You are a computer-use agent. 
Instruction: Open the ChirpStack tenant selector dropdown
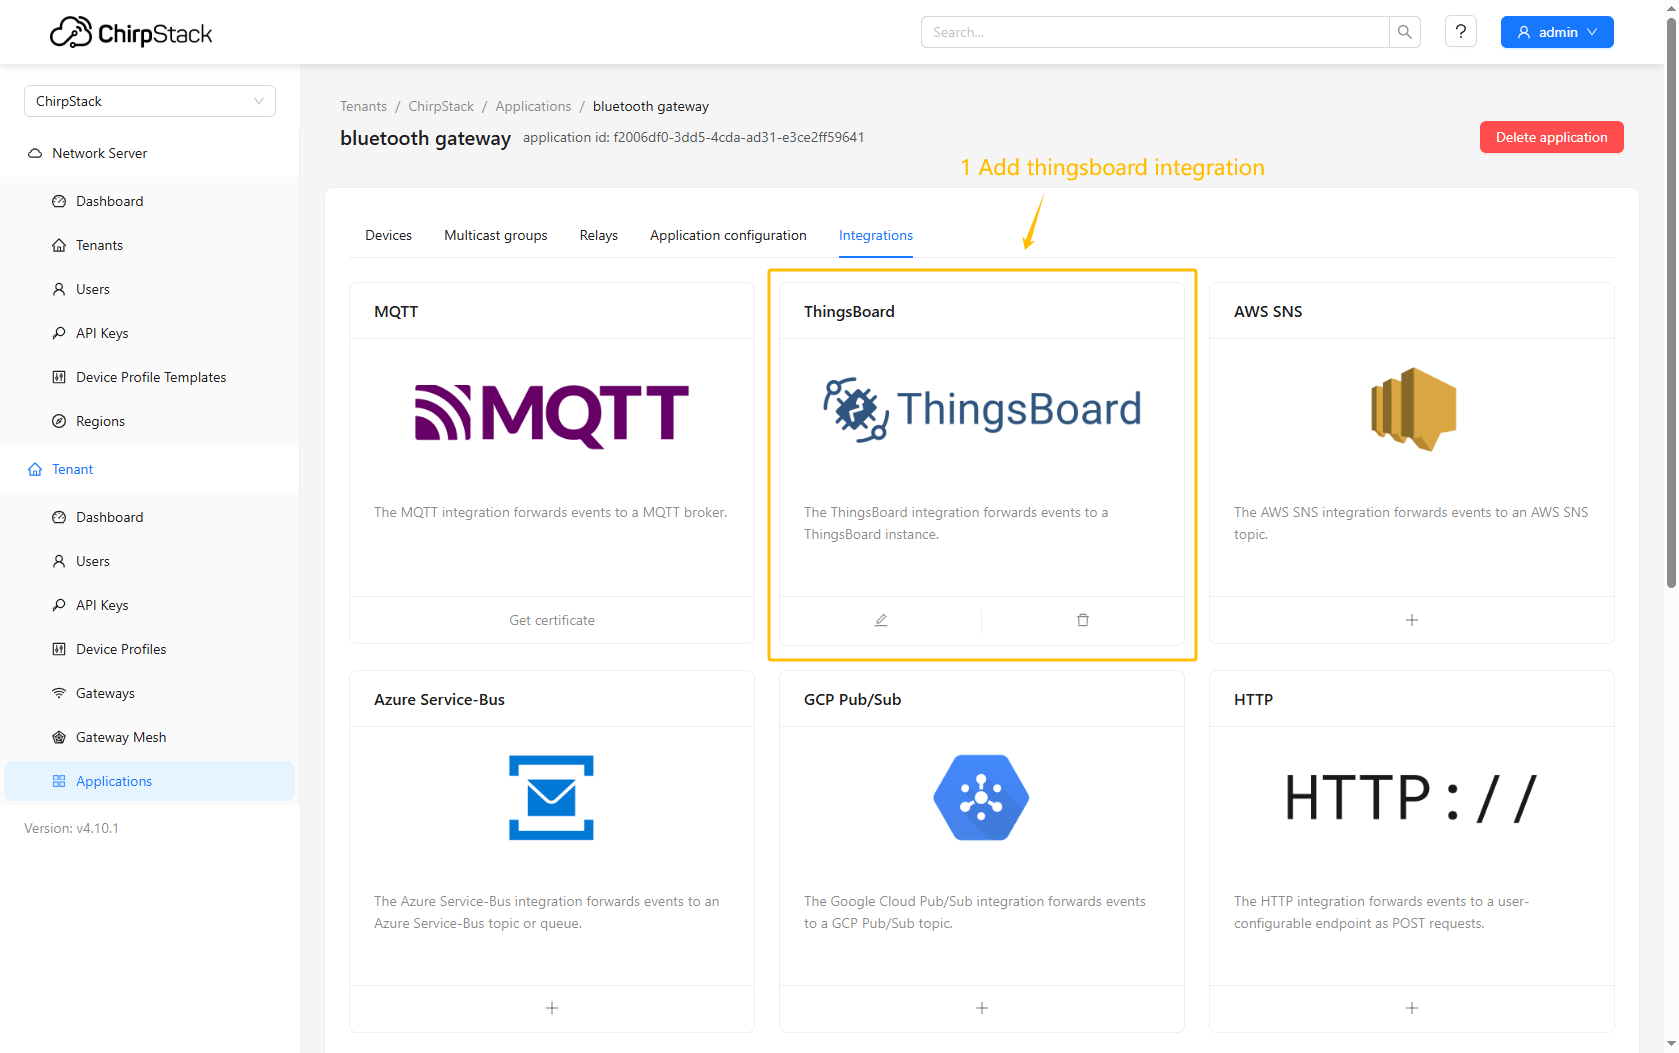point(149,101)
